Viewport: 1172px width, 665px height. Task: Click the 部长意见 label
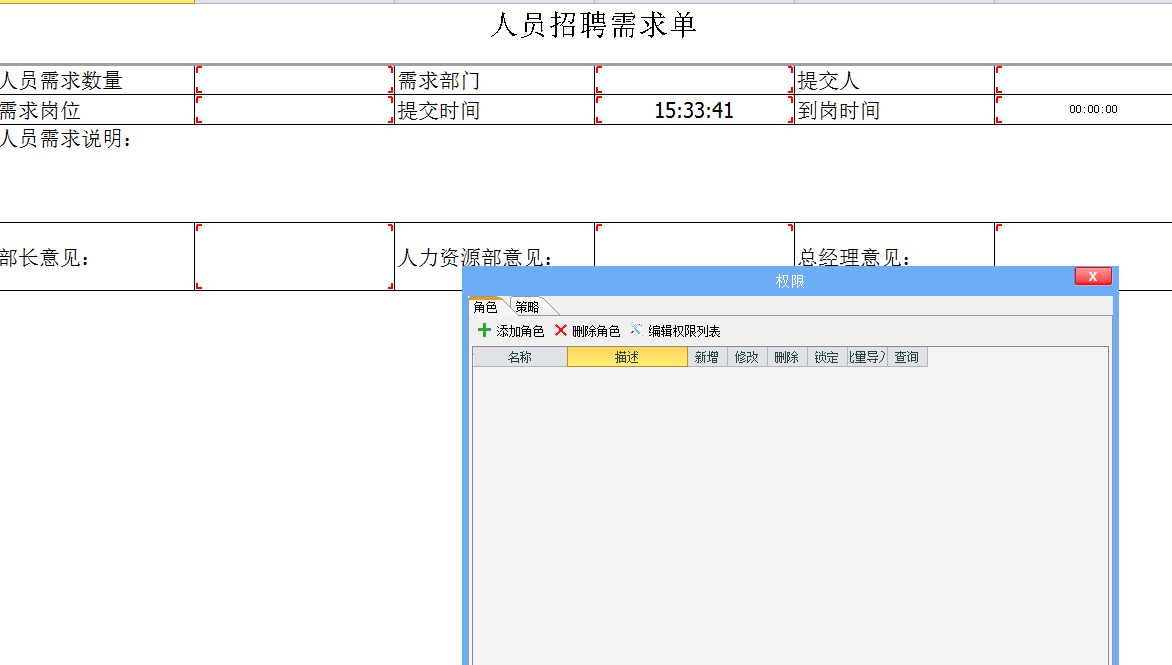[x=45, y=258]
